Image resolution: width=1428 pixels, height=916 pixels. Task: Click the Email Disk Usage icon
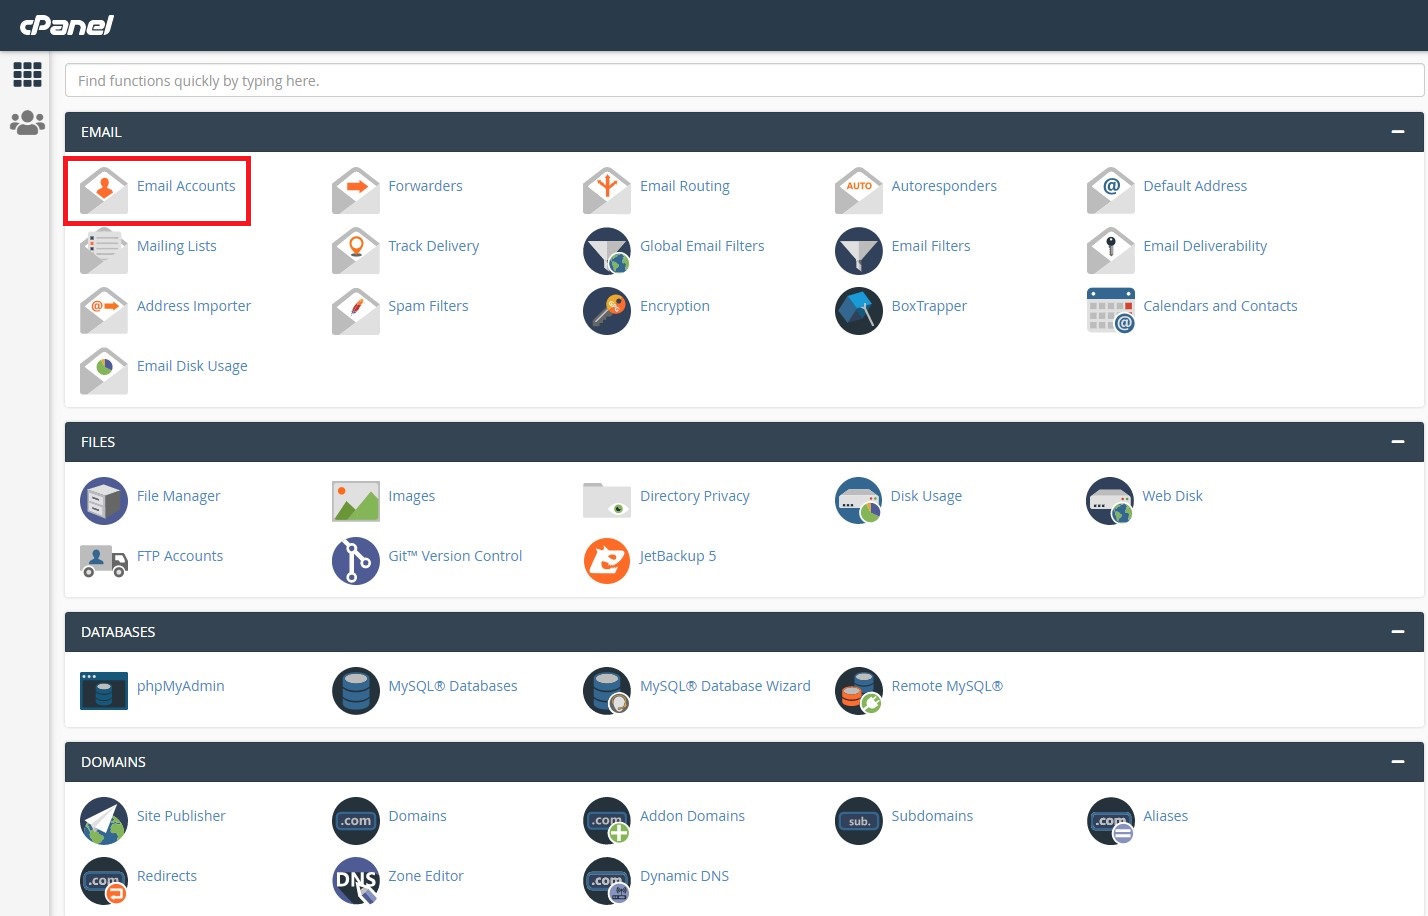104,370
